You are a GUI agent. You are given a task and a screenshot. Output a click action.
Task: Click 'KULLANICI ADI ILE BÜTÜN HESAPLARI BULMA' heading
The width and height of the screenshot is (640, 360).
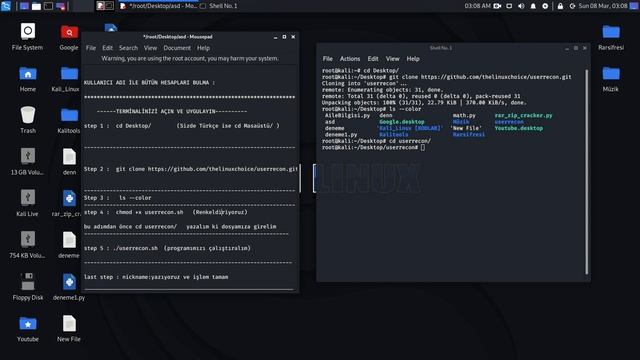149,82
